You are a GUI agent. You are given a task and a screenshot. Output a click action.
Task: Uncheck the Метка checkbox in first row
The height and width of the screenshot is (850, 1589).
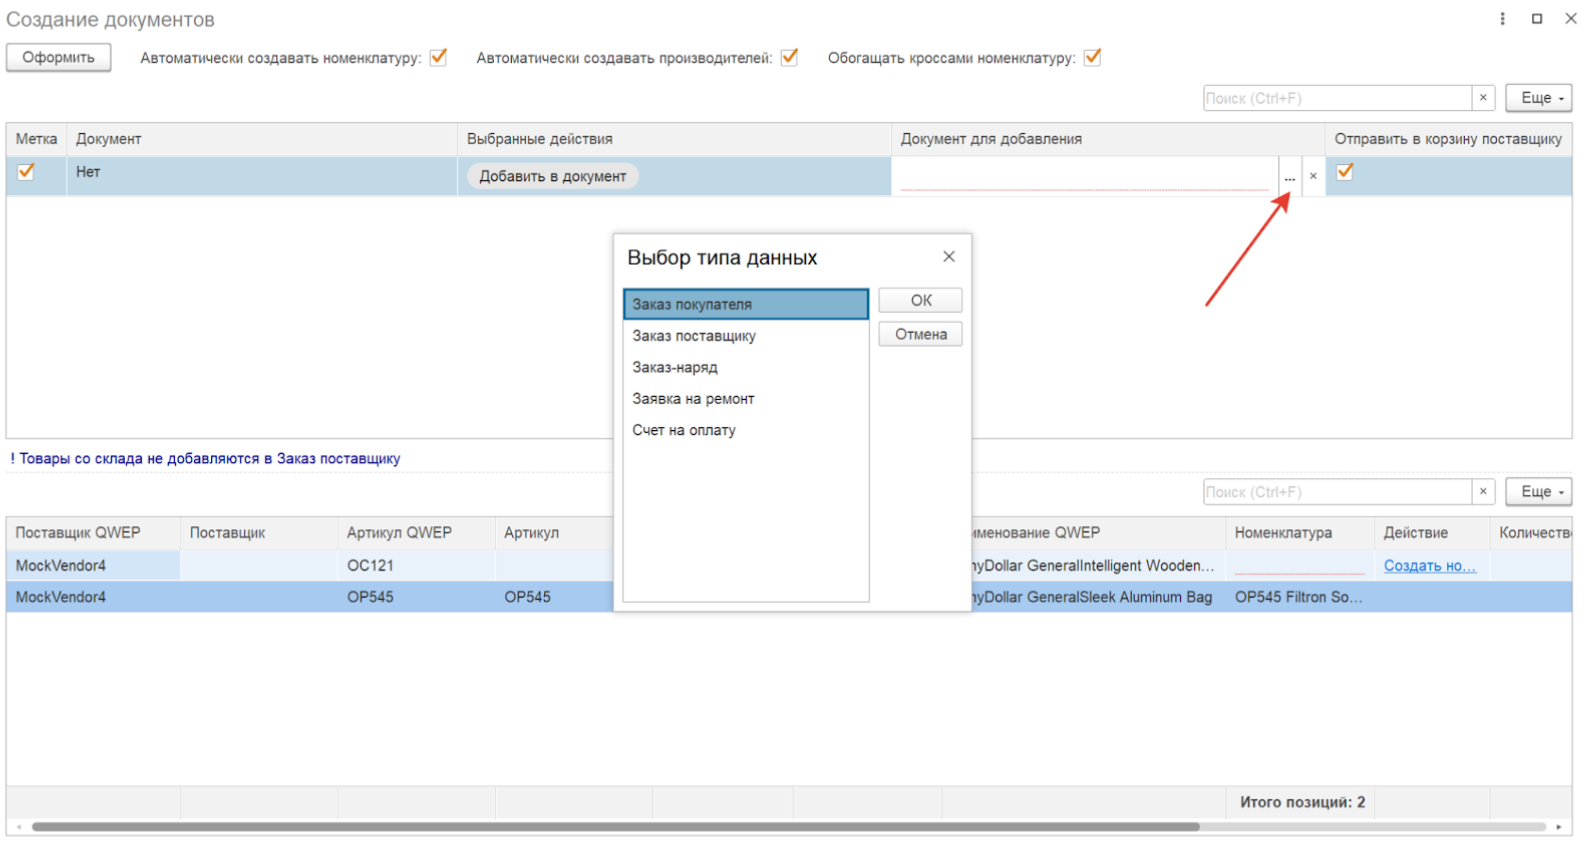click(x=26, y=172)
